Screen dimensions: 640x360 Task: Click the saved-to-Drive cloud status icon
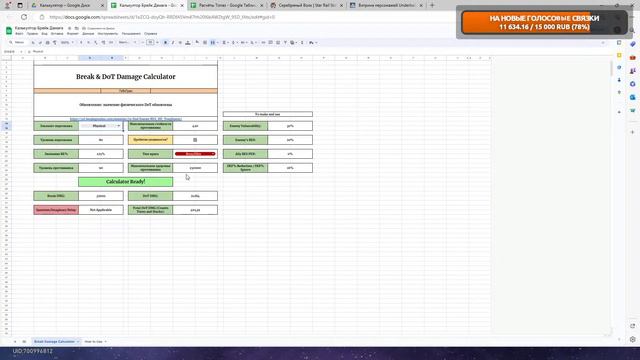coord(84,28)
